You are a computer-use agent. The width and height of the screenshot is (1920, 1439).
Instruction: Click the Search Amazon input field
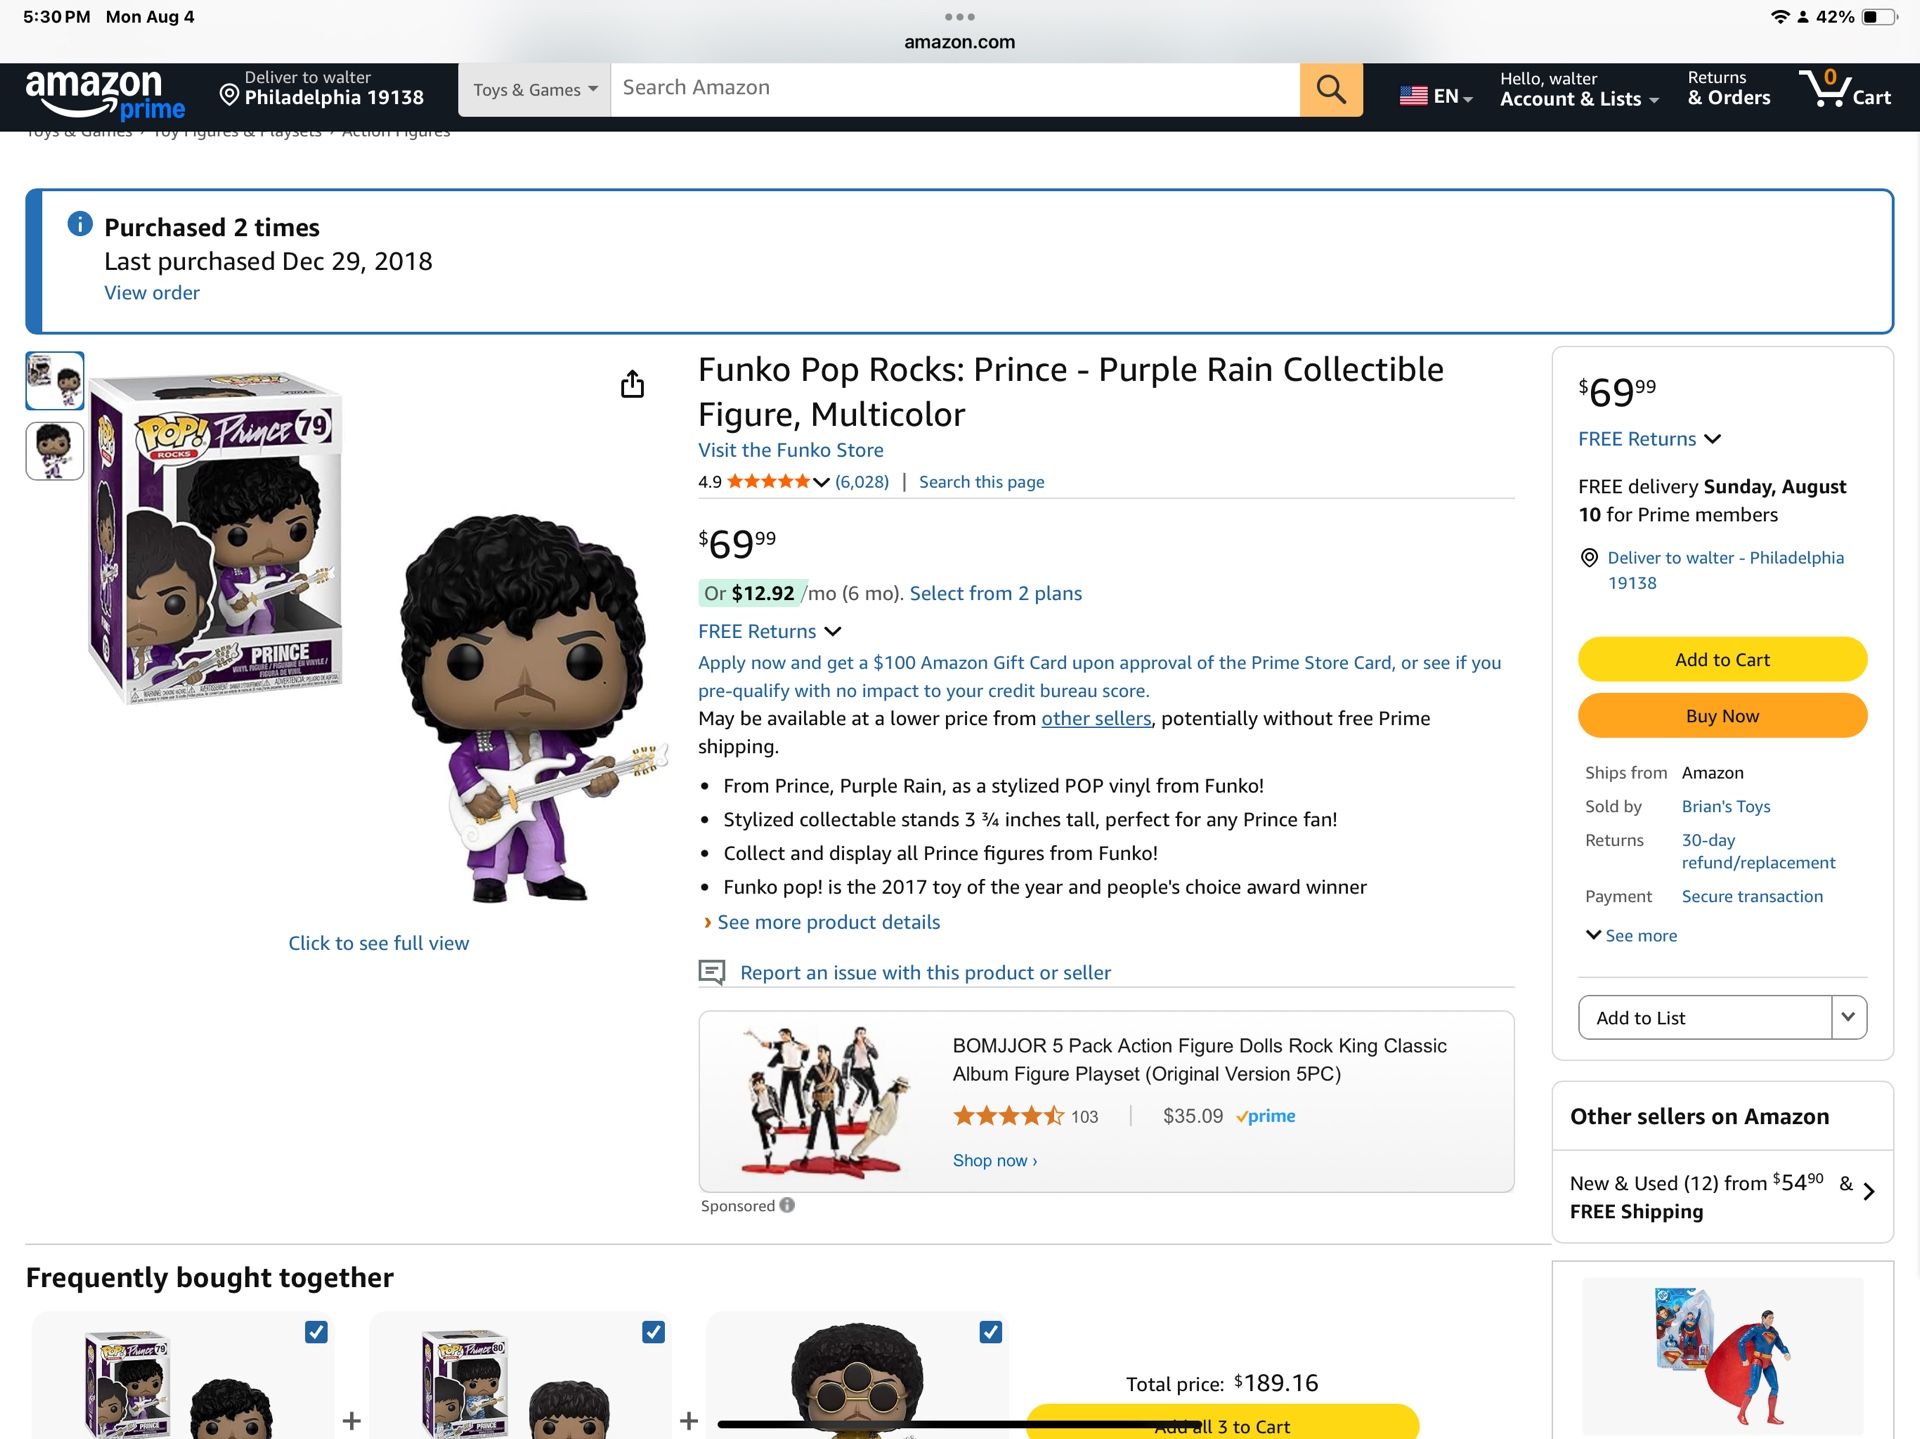(954, 88)
